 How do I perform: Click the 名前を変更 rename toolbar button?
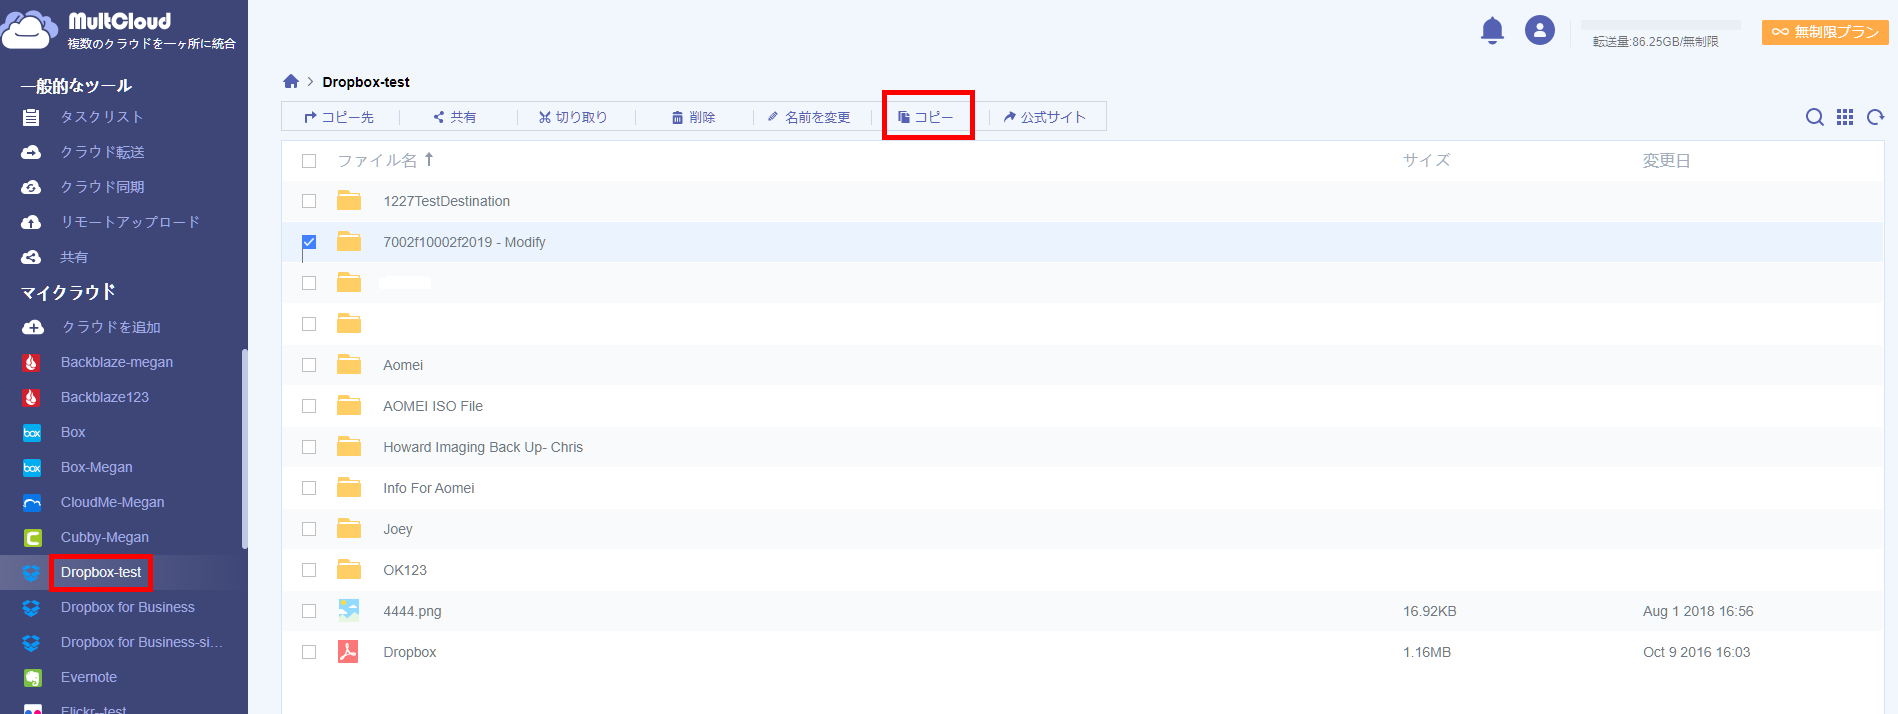tap(809, 117)
